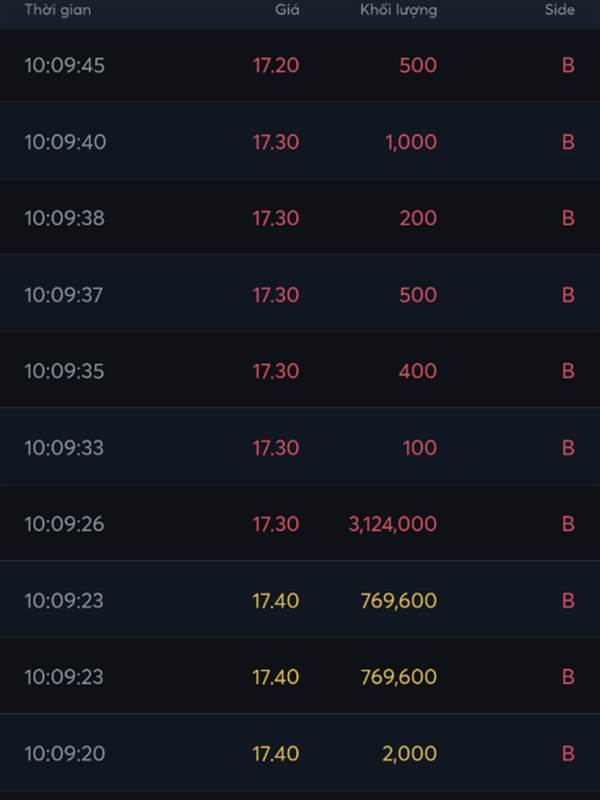This screenshot has height=800, width=600.
Task: Click the 1,000 volume value
Action: 412,142
